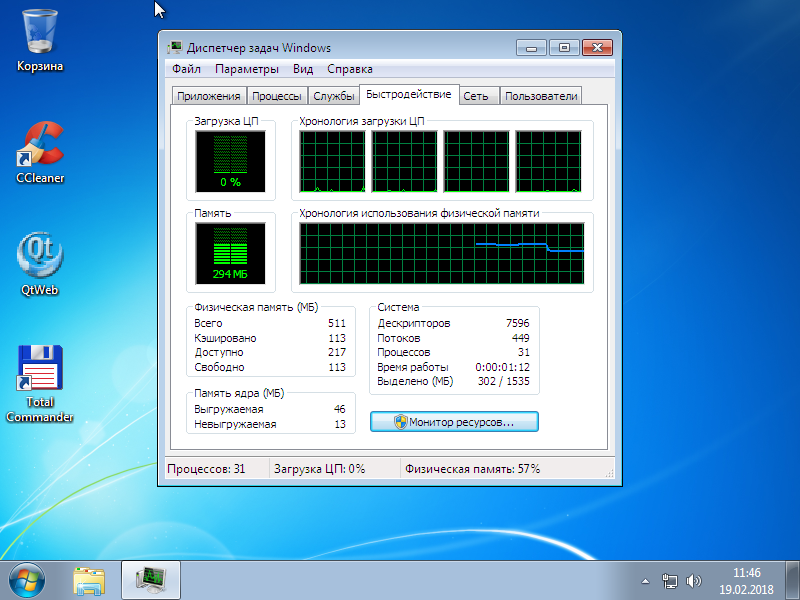
Task: Minimize the Task Manager window
Action: click(x=531, y=48)
